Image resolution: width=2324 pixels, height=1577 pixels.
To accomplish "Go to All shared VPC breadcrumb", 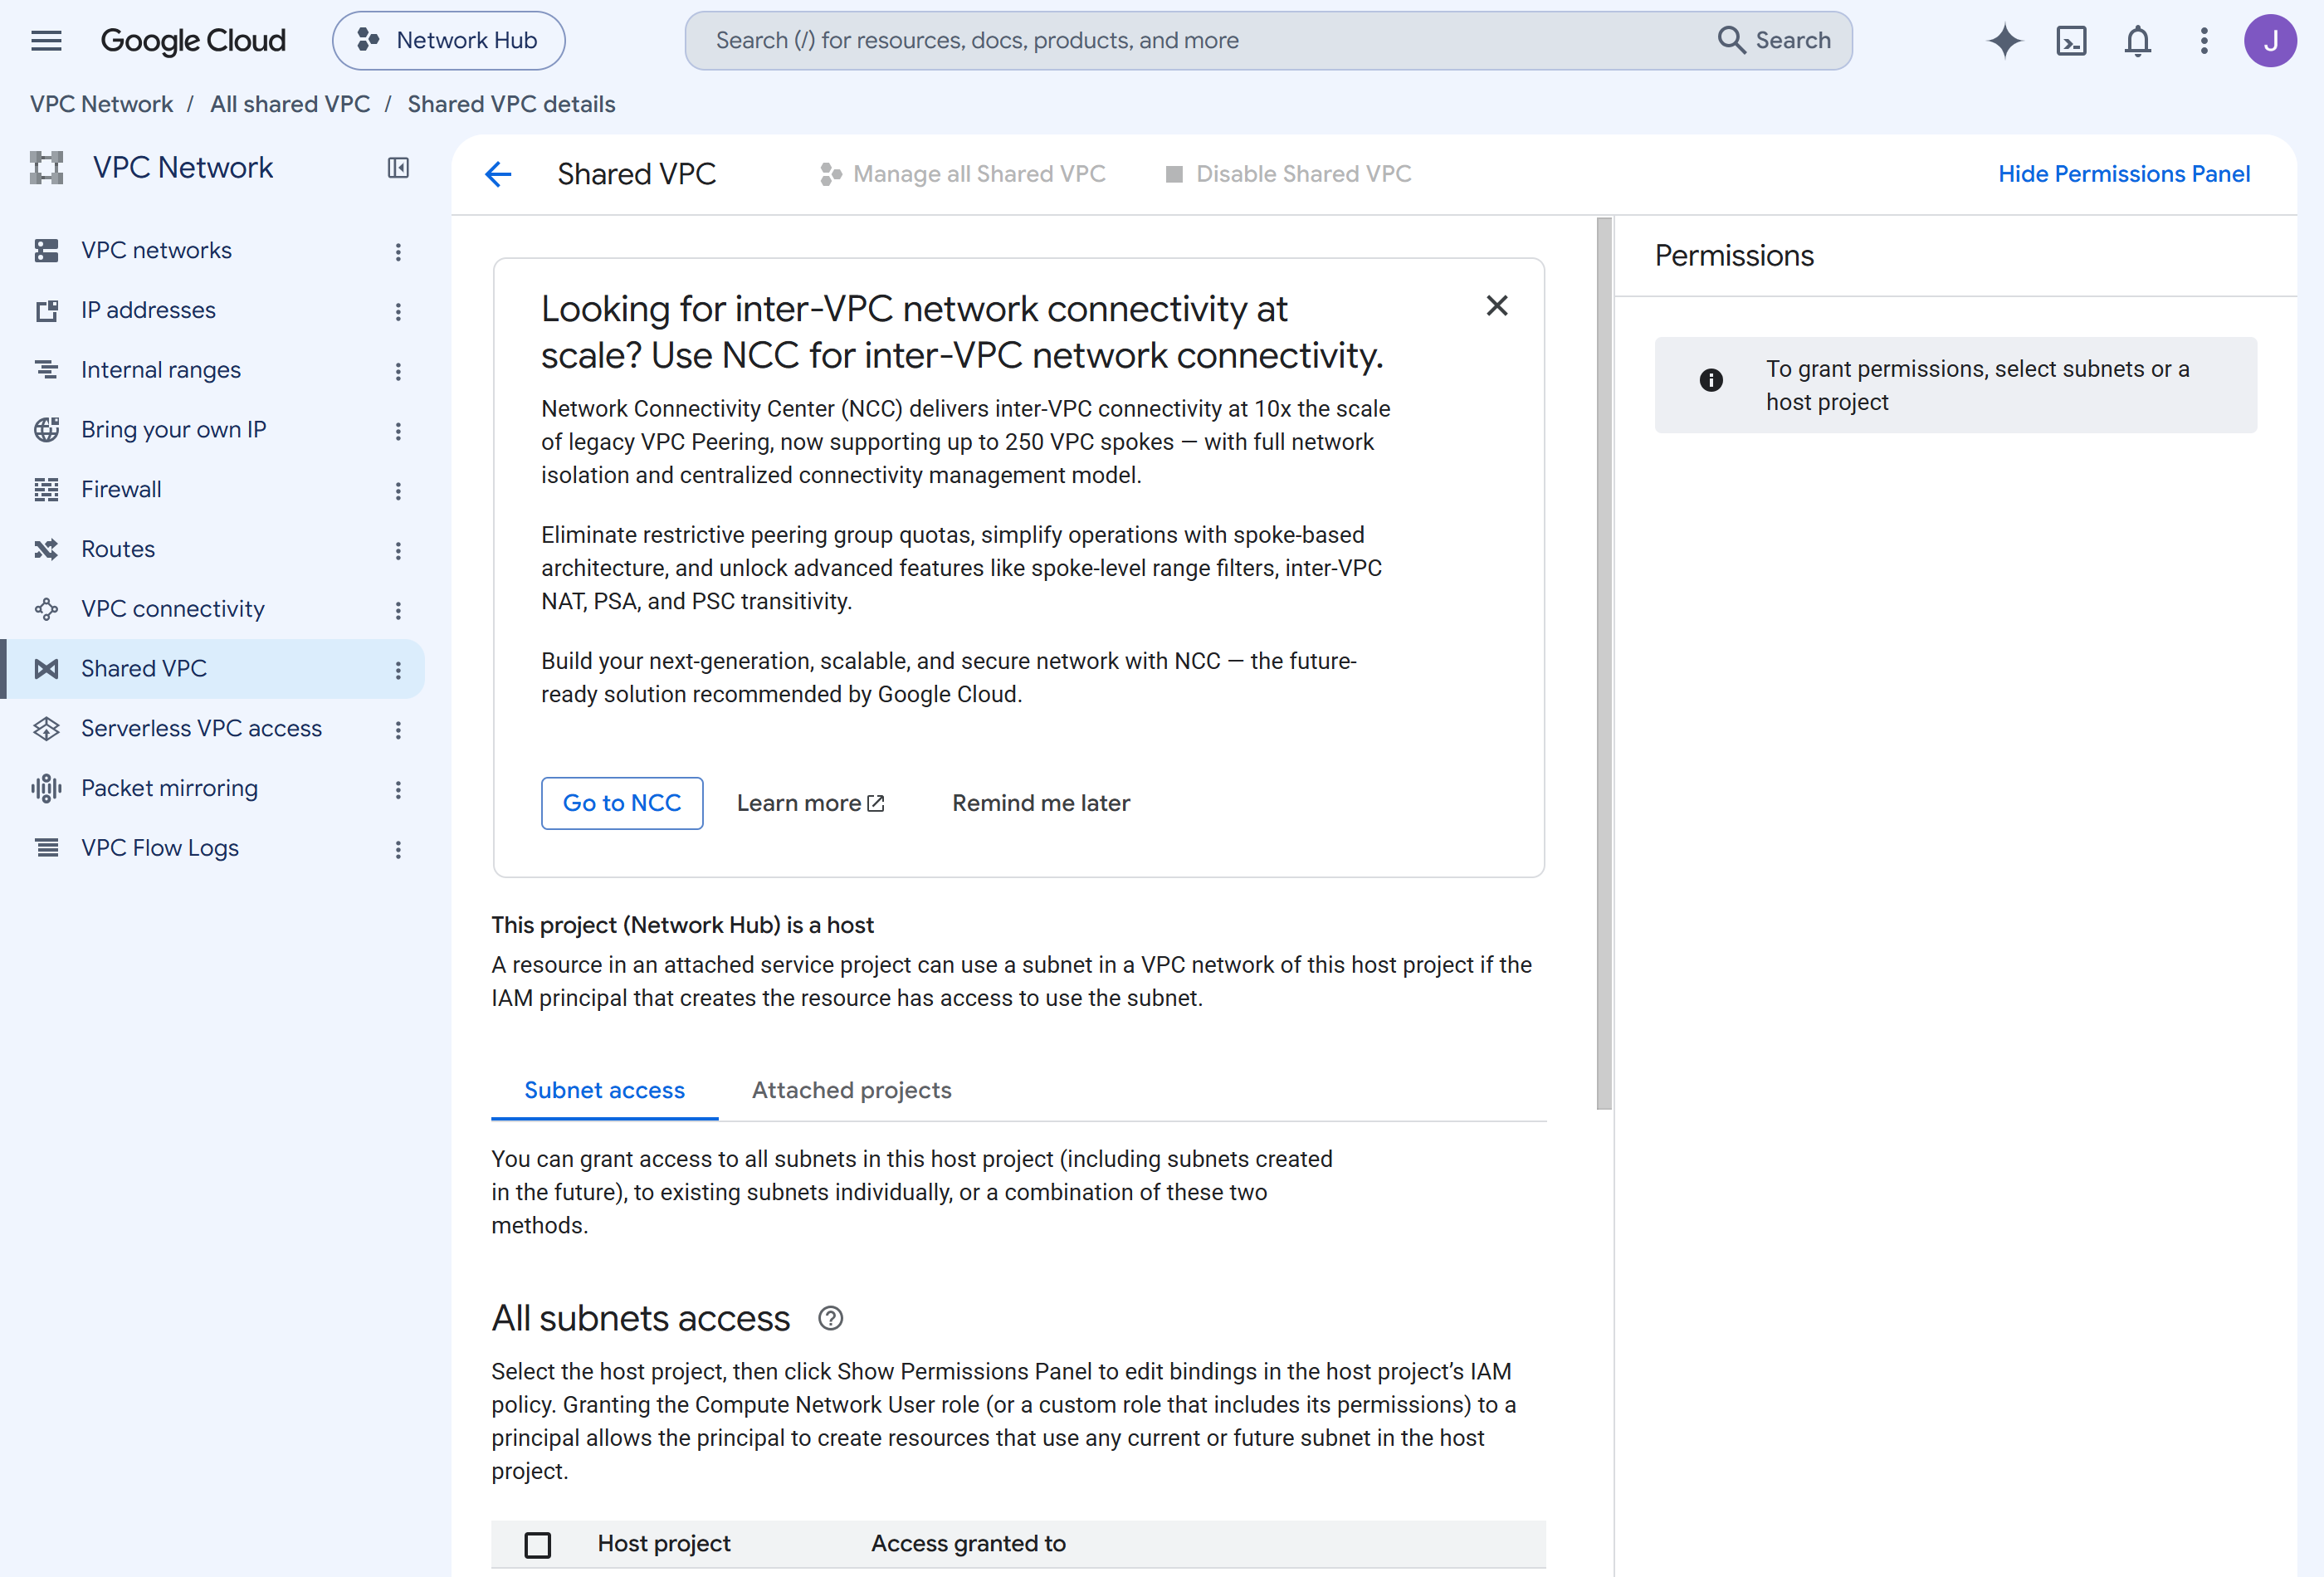I will [x=290, y=104].
